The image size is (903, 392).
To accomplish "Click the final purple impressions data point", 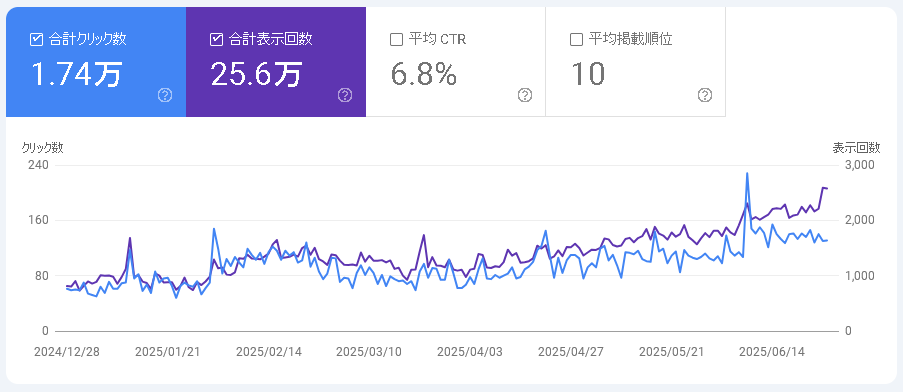I will (x=827, y=188).
